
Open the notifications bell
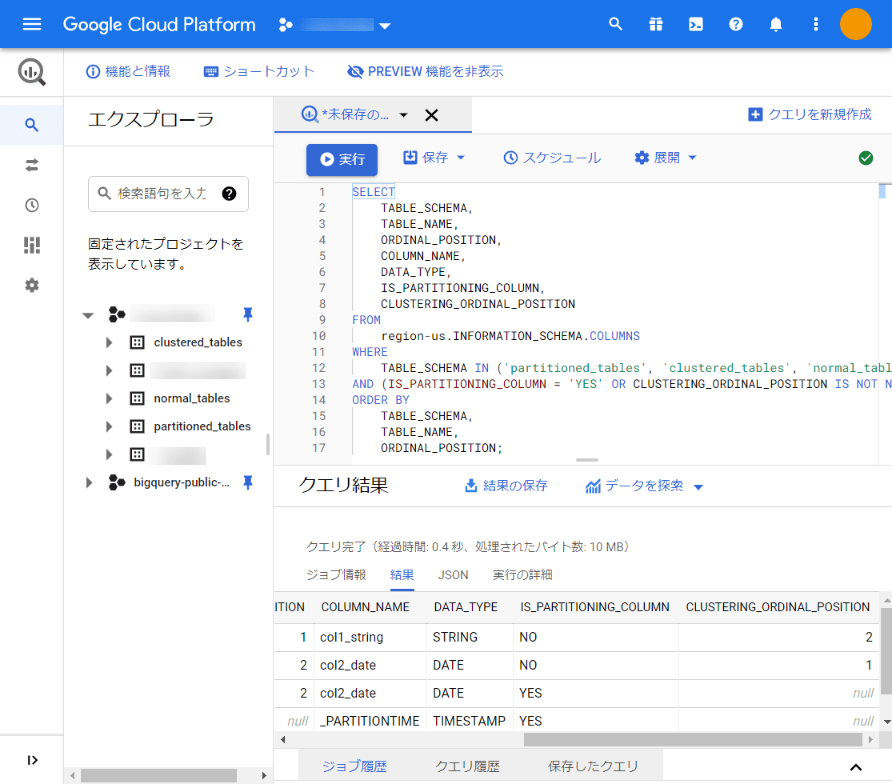tap(775, 24)
